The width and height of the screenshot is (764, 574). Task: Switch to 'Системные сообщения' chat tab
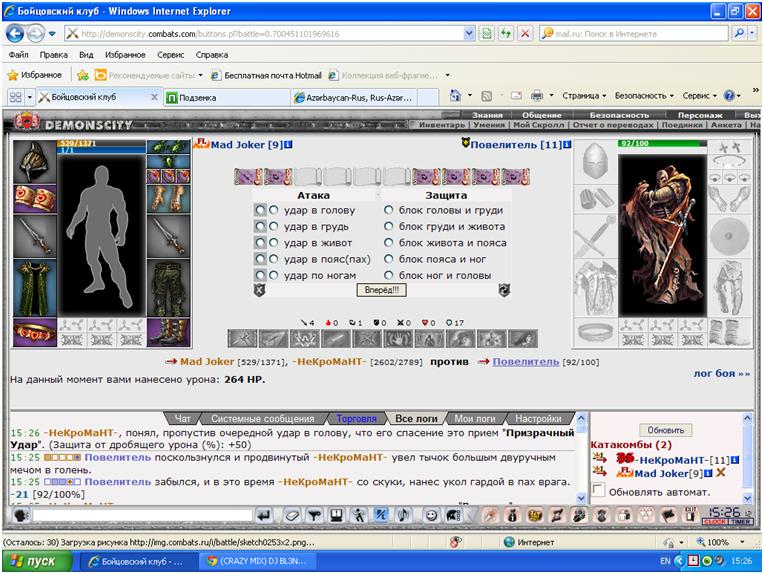tap(263, 418)
